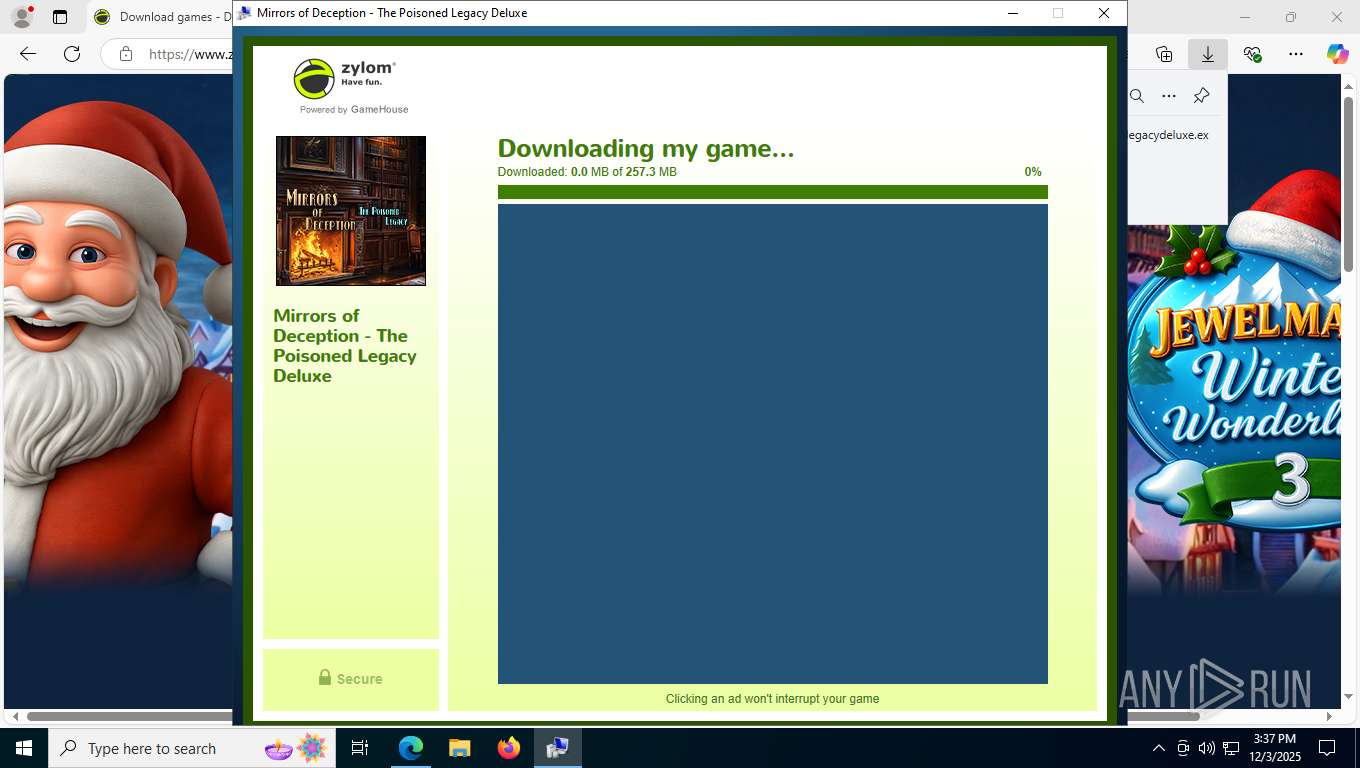
Task: Open Microsoft Edge from taskbar
Action: click(x=411, y=748)
